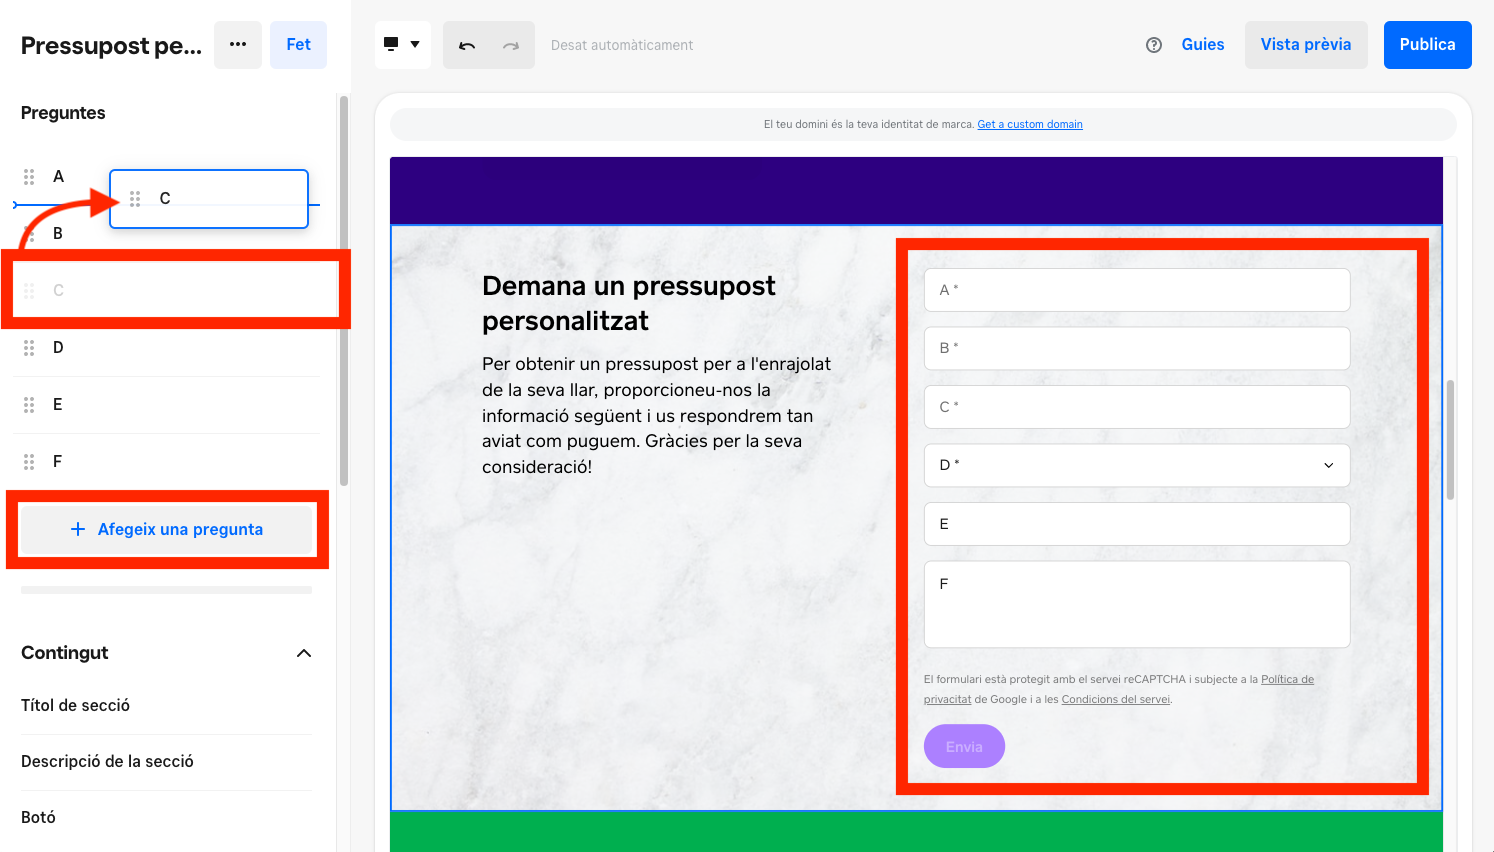Click Afegeix una pregunta button
1494x852 pixels.
(166, 529)
